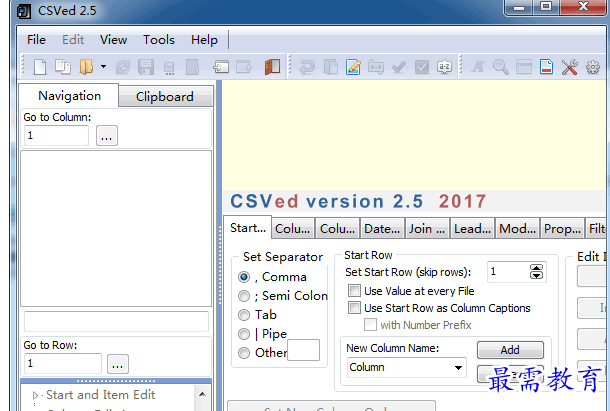Click the Go to Row input field
The image size is (610, 411).
63,364
